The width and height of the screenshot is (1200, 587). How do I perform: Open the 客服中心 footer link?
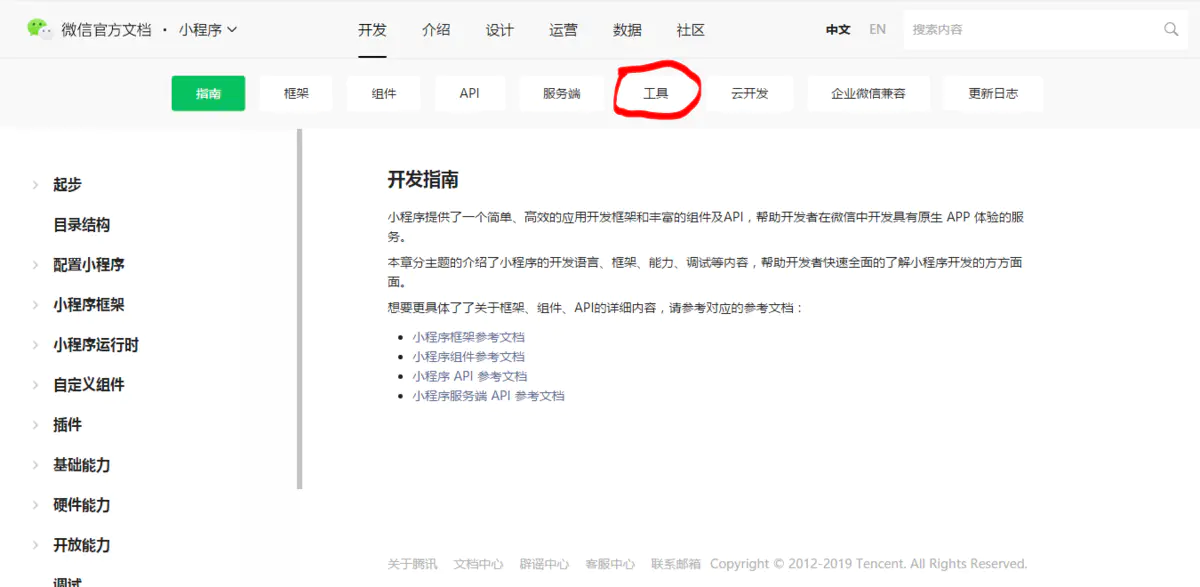point(610,564)
